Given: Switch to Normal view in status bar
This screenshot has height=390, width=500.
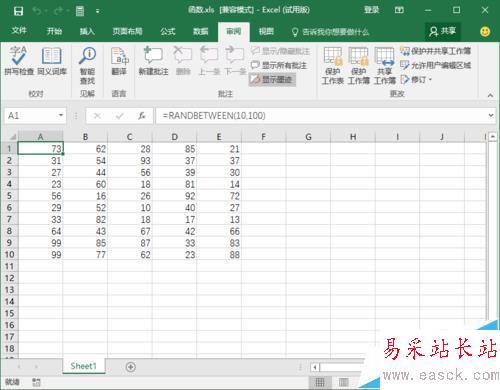Looking at the screenshot, I should (320, 382).
